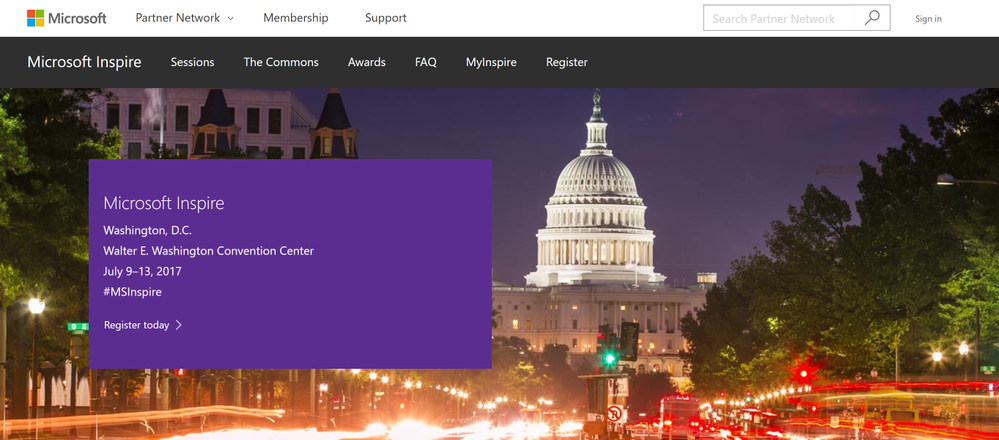Open the Sessions tab

tap(192, 62)
